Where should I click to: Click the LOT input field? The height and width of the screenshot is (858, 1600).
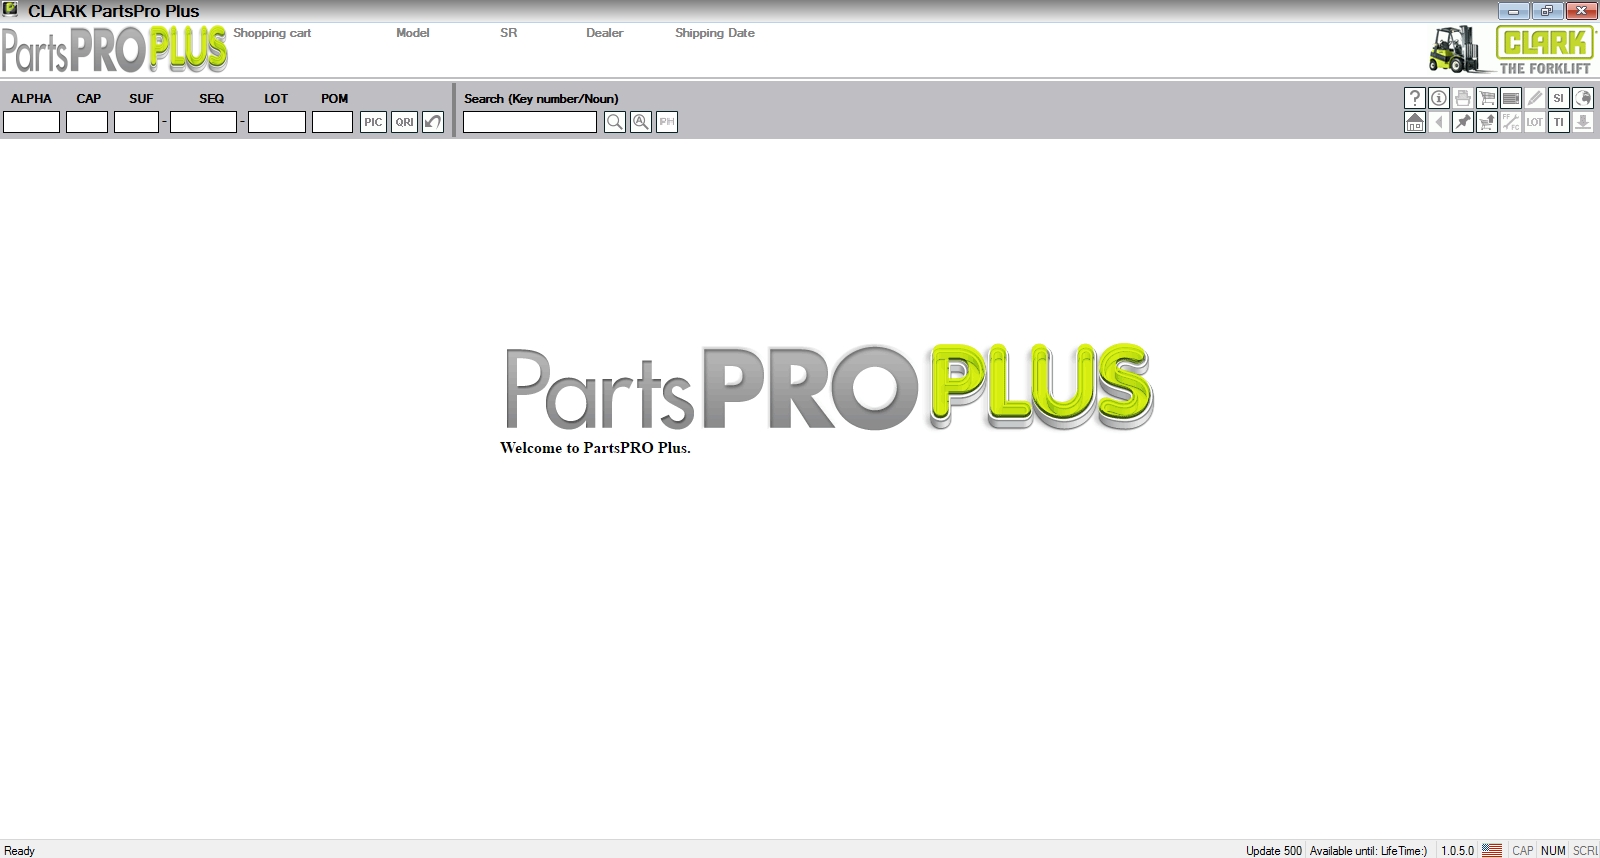tap(277, 122)
